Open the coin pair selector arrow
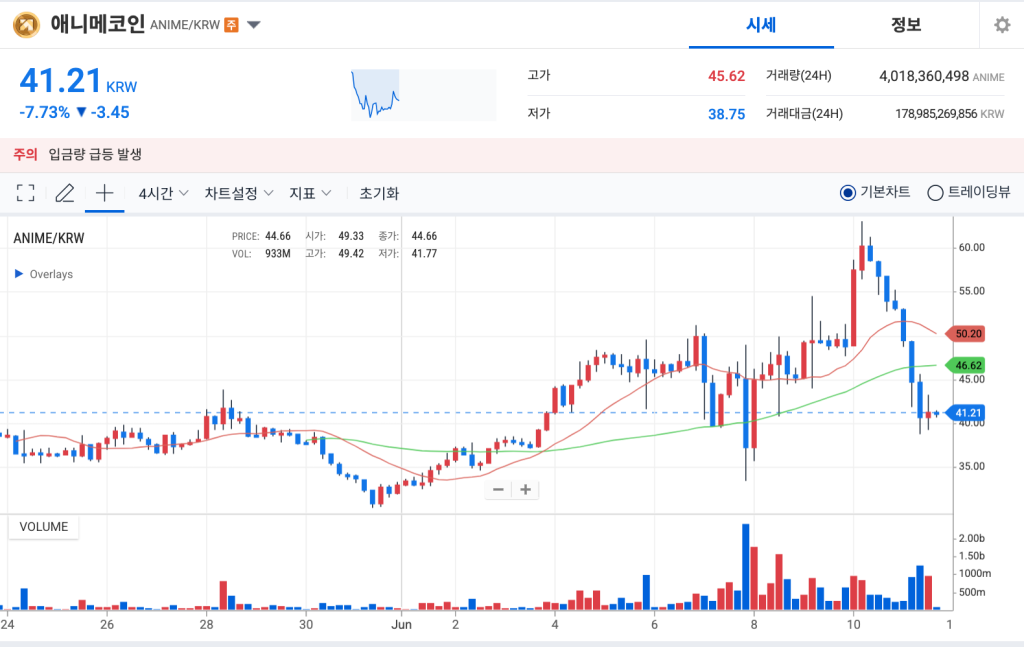1024x647 pixels. 254,25
